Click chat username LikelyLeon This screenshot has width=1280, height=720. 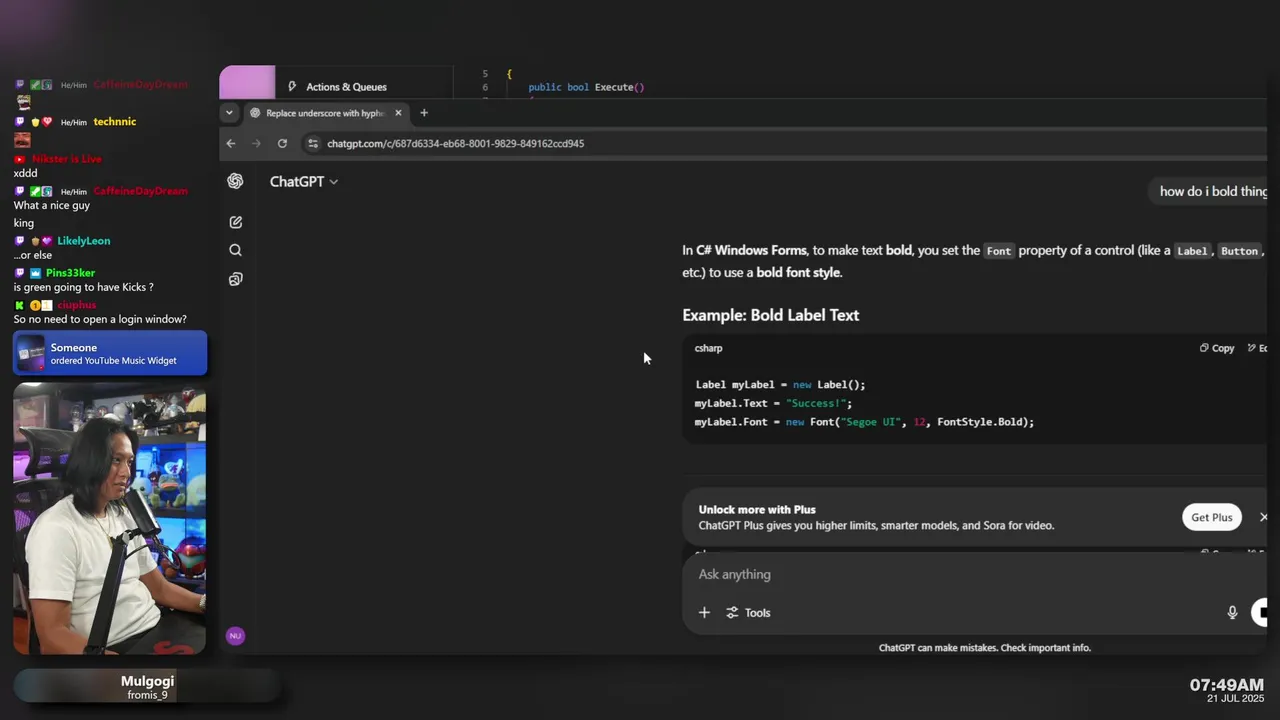[x=84, y=241]
